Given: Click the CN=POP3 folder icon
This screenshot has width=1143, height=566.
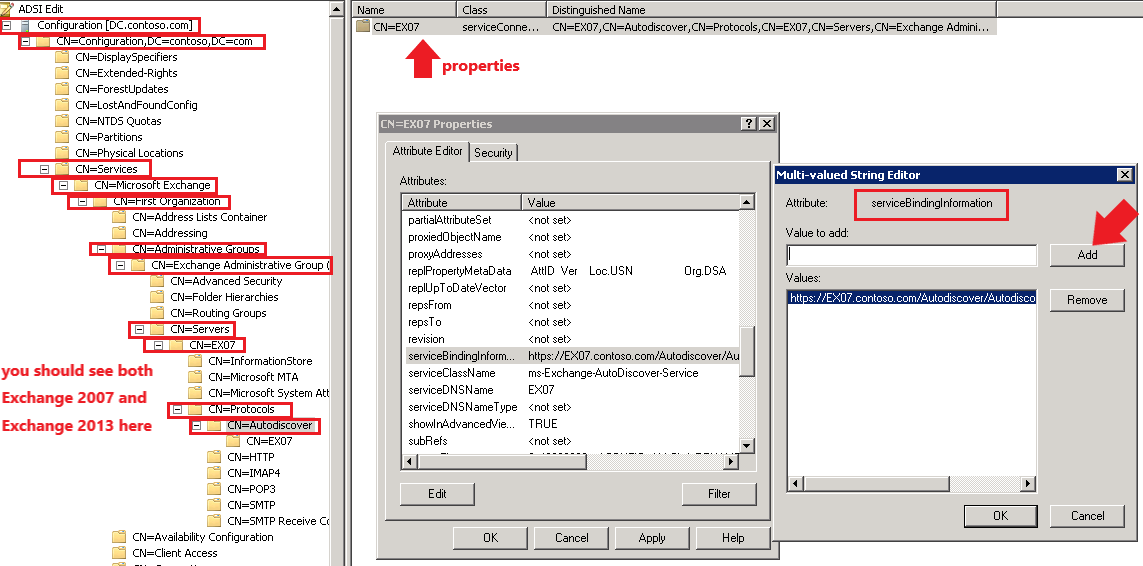Looking at the screenshot, I should click(x=214, y=489).
